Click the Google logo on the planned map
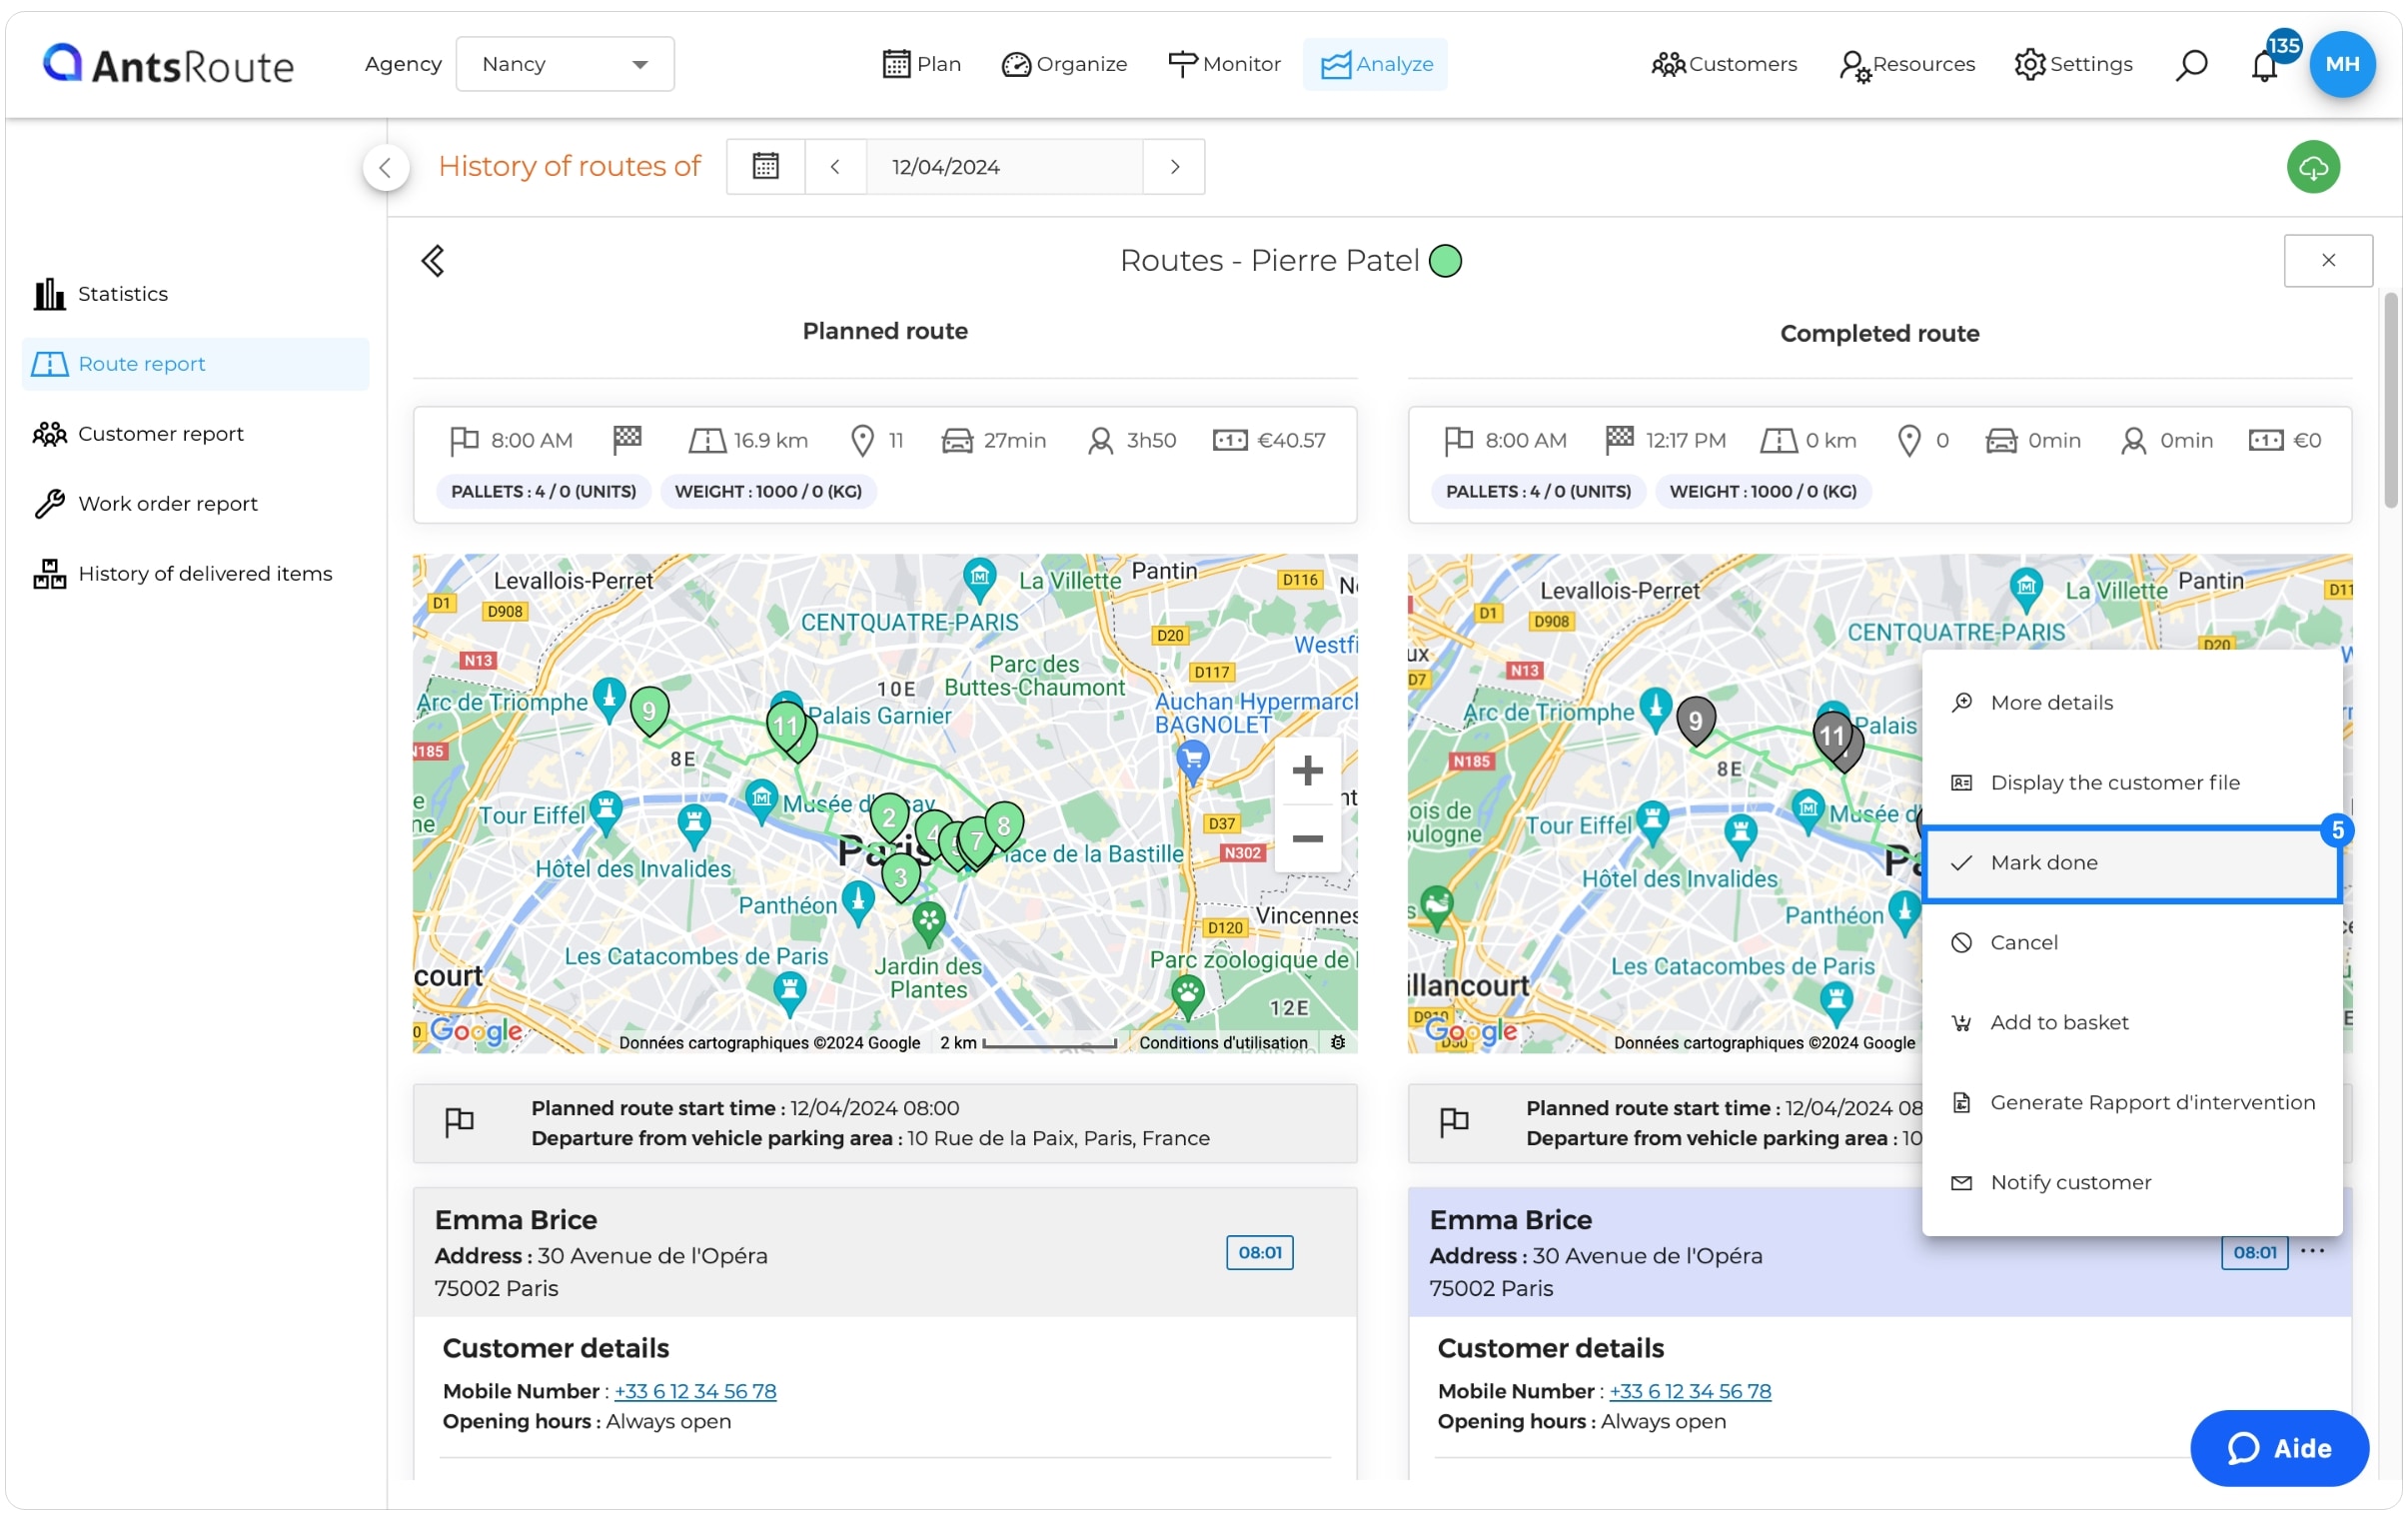 (x=476, y=1031)
